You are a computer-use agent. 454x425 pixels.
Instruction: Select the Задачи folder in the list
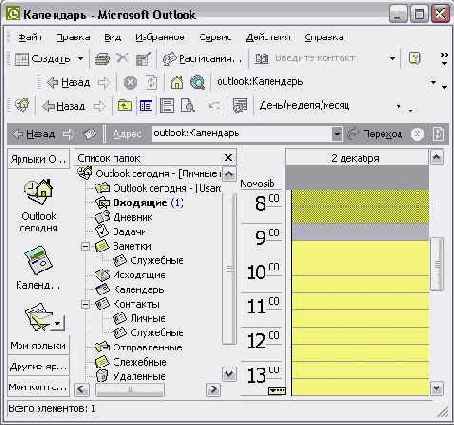pos(120,232)
